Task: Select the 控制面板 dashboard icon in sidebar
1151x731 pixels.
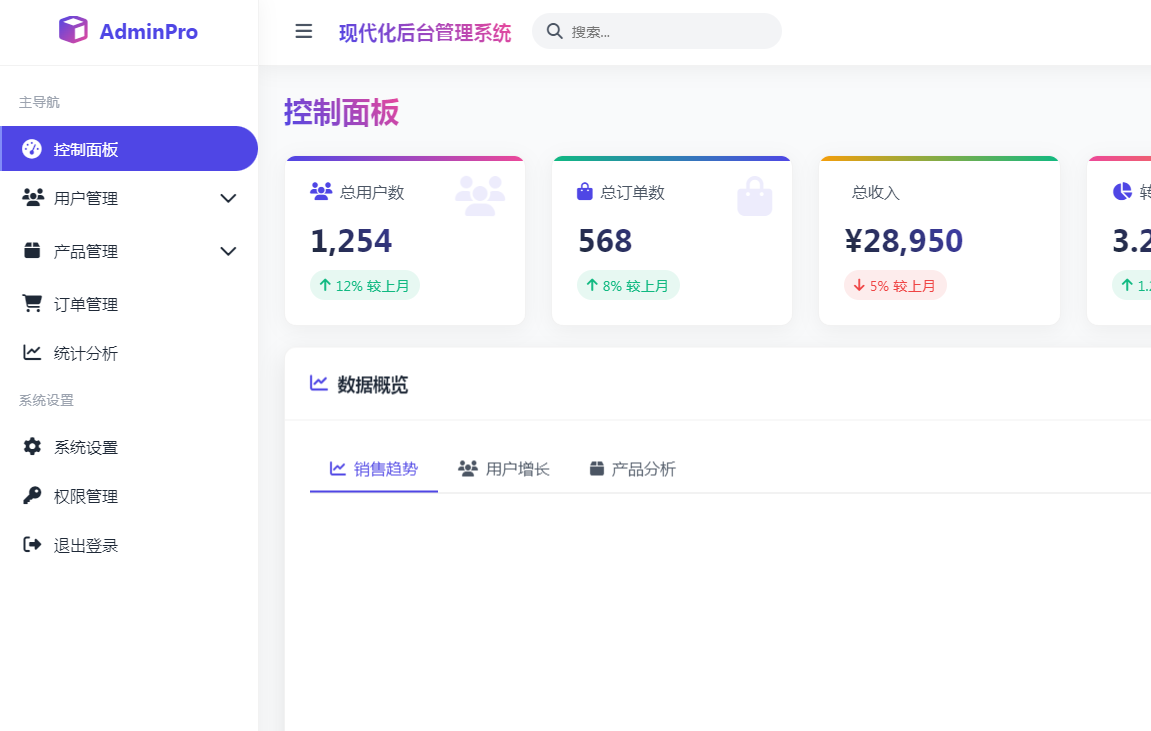Action: 33,148
